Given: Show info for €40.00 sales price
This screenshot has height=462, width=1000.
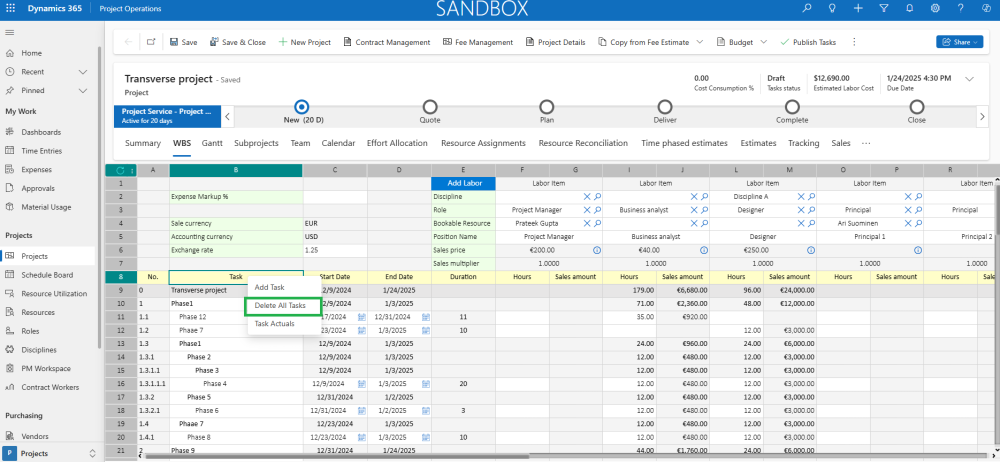Looking at the screenshot, I should coord(704,250).
